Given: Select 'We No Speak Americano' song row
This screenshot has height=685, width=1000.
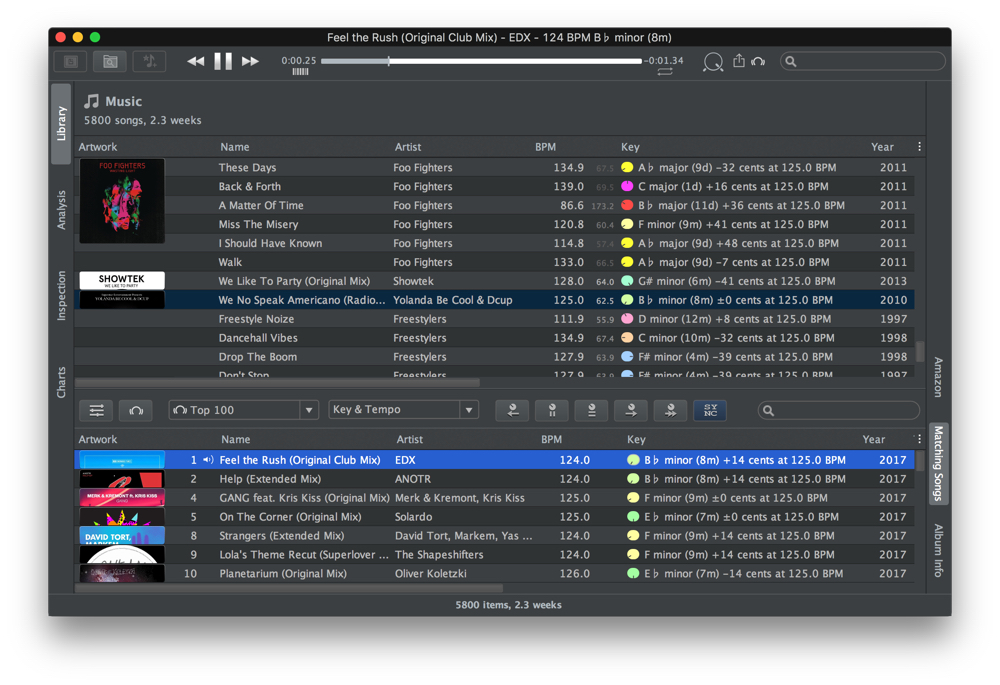Looking at the screenshot, I should point(494,300).
